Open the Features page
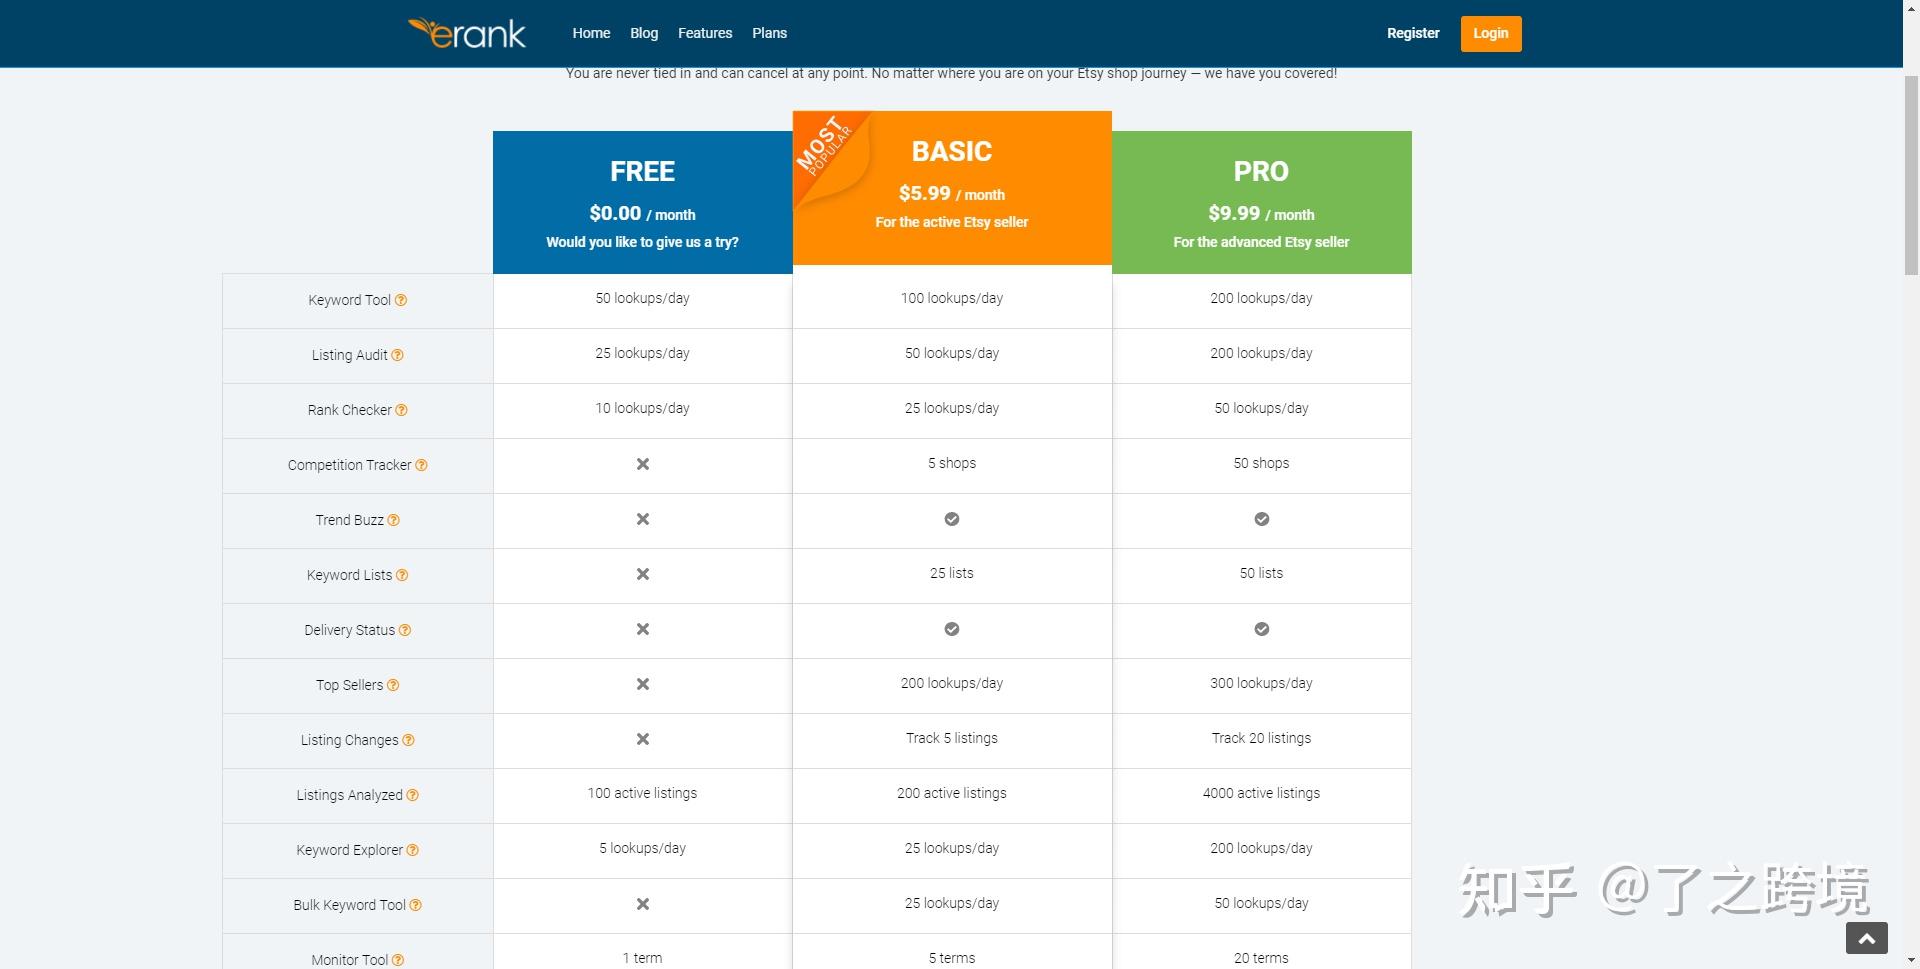 pos(705,33)
